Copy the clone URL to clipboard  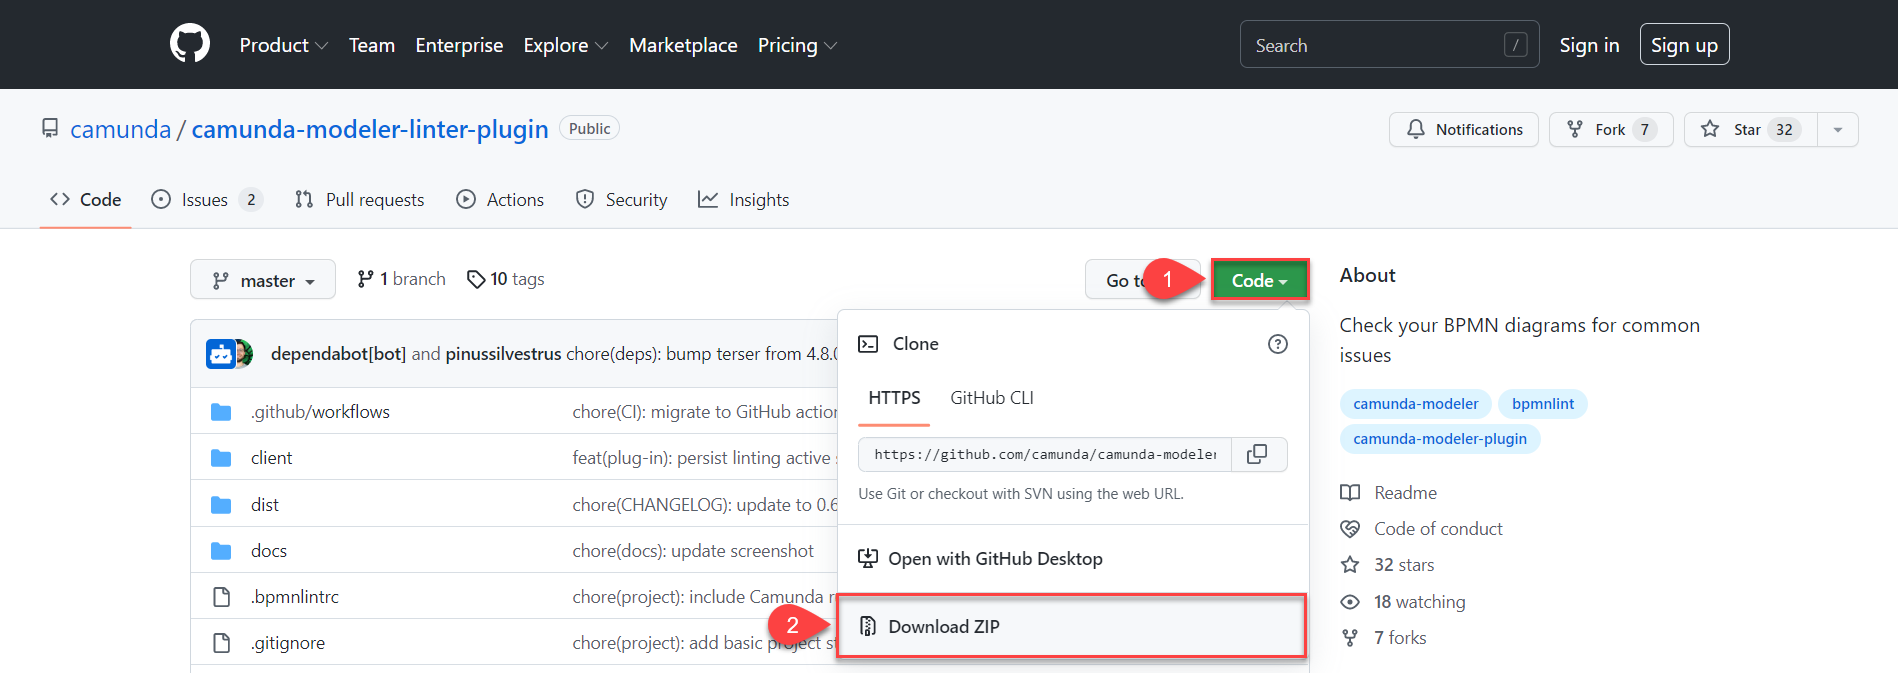pos(1258,454)
